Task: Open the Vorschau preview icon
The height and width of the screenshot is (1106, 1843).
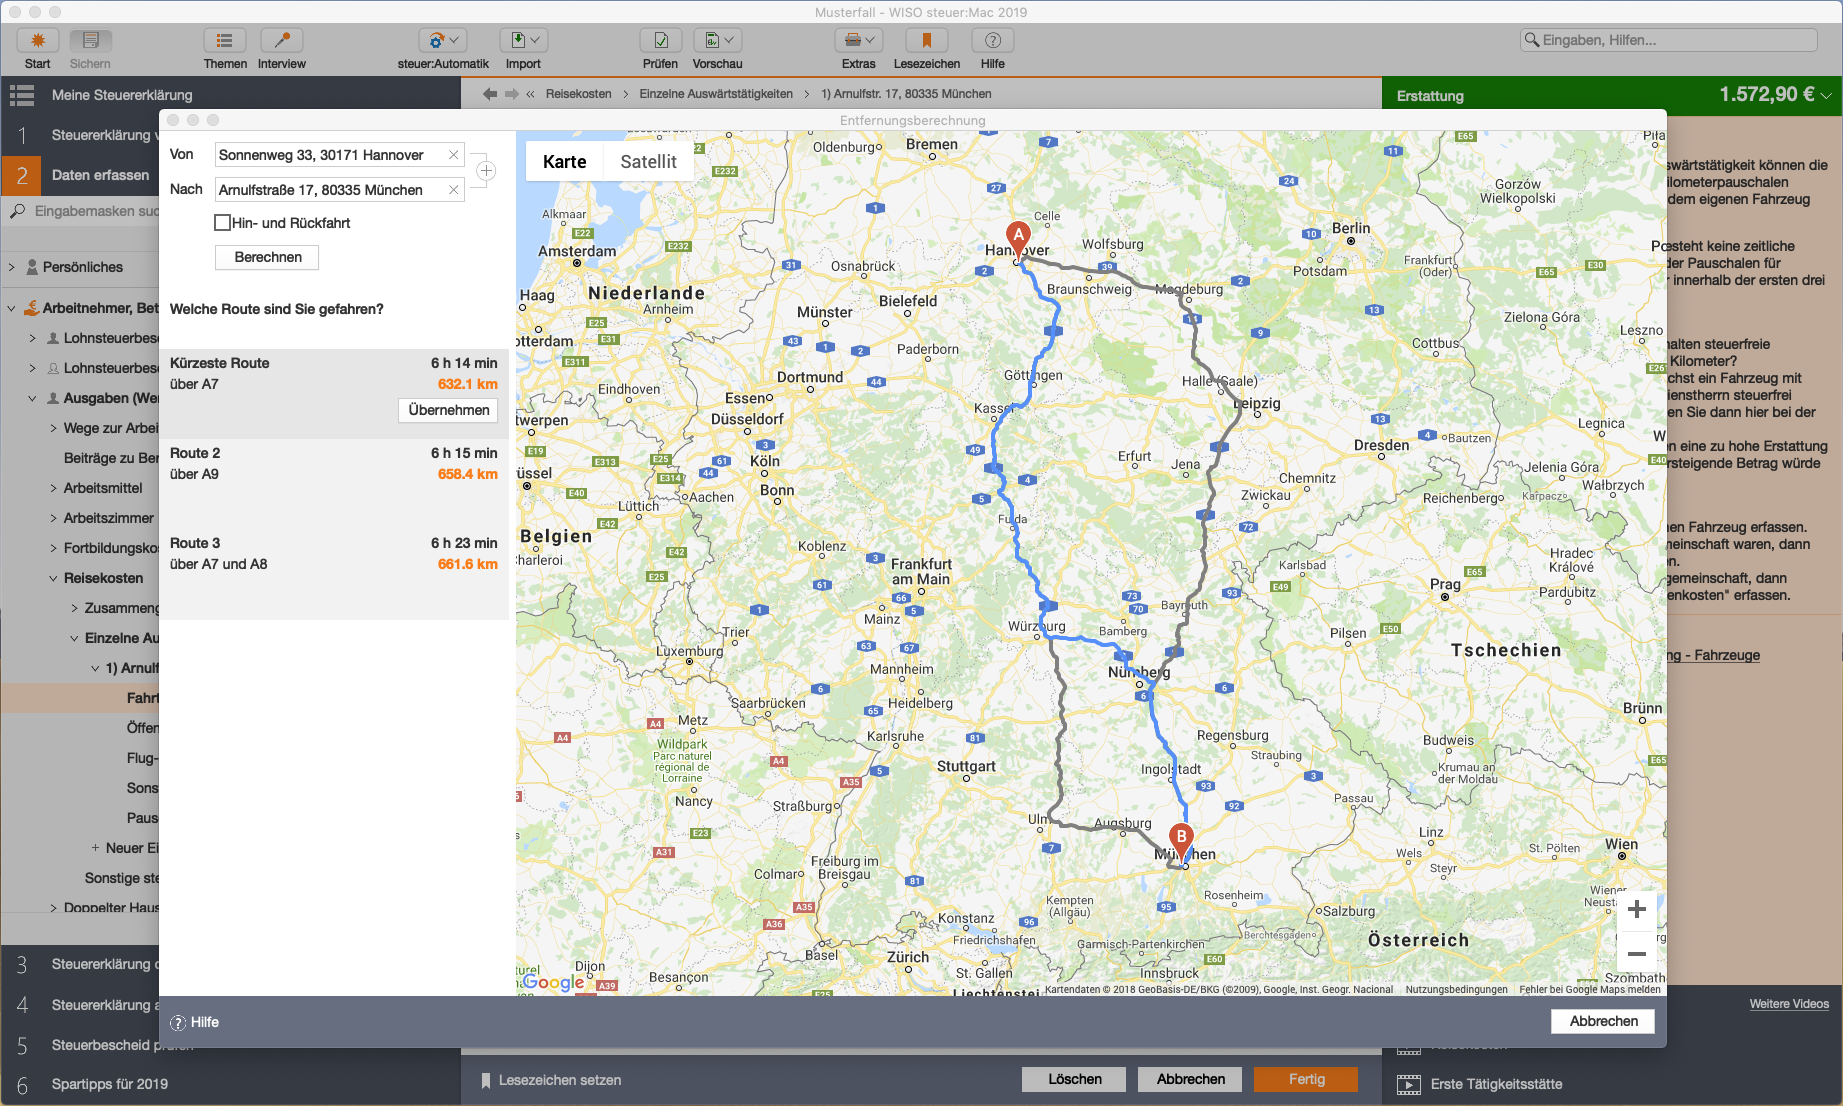Action: [x=718, y=40]
